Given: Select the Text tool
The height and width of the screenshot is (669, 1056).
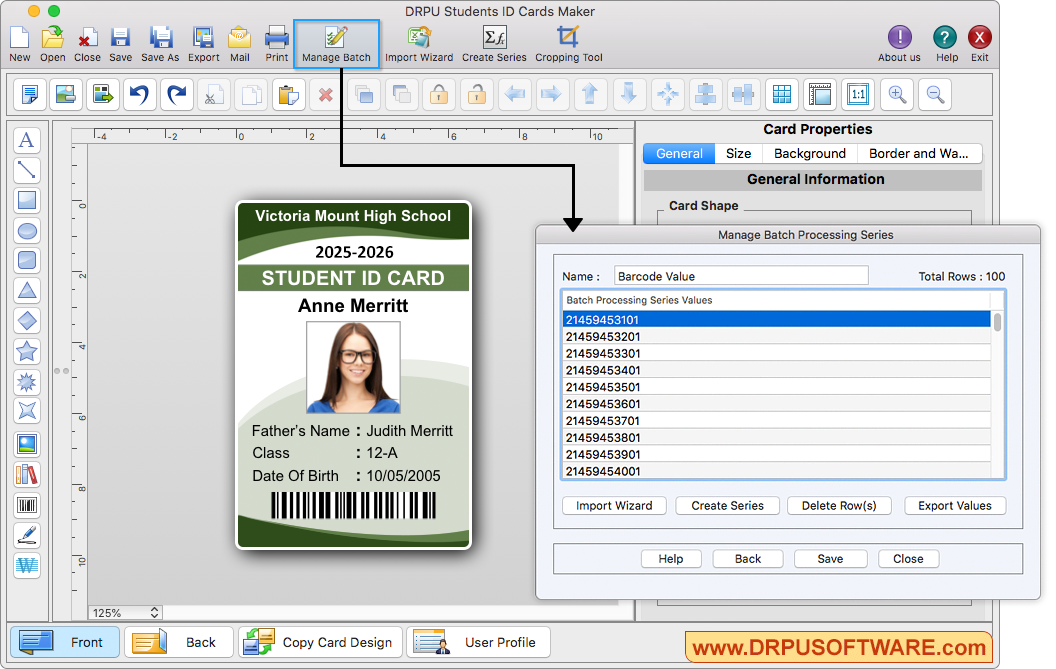Looking at the screenshot, I should pos(27,140).
